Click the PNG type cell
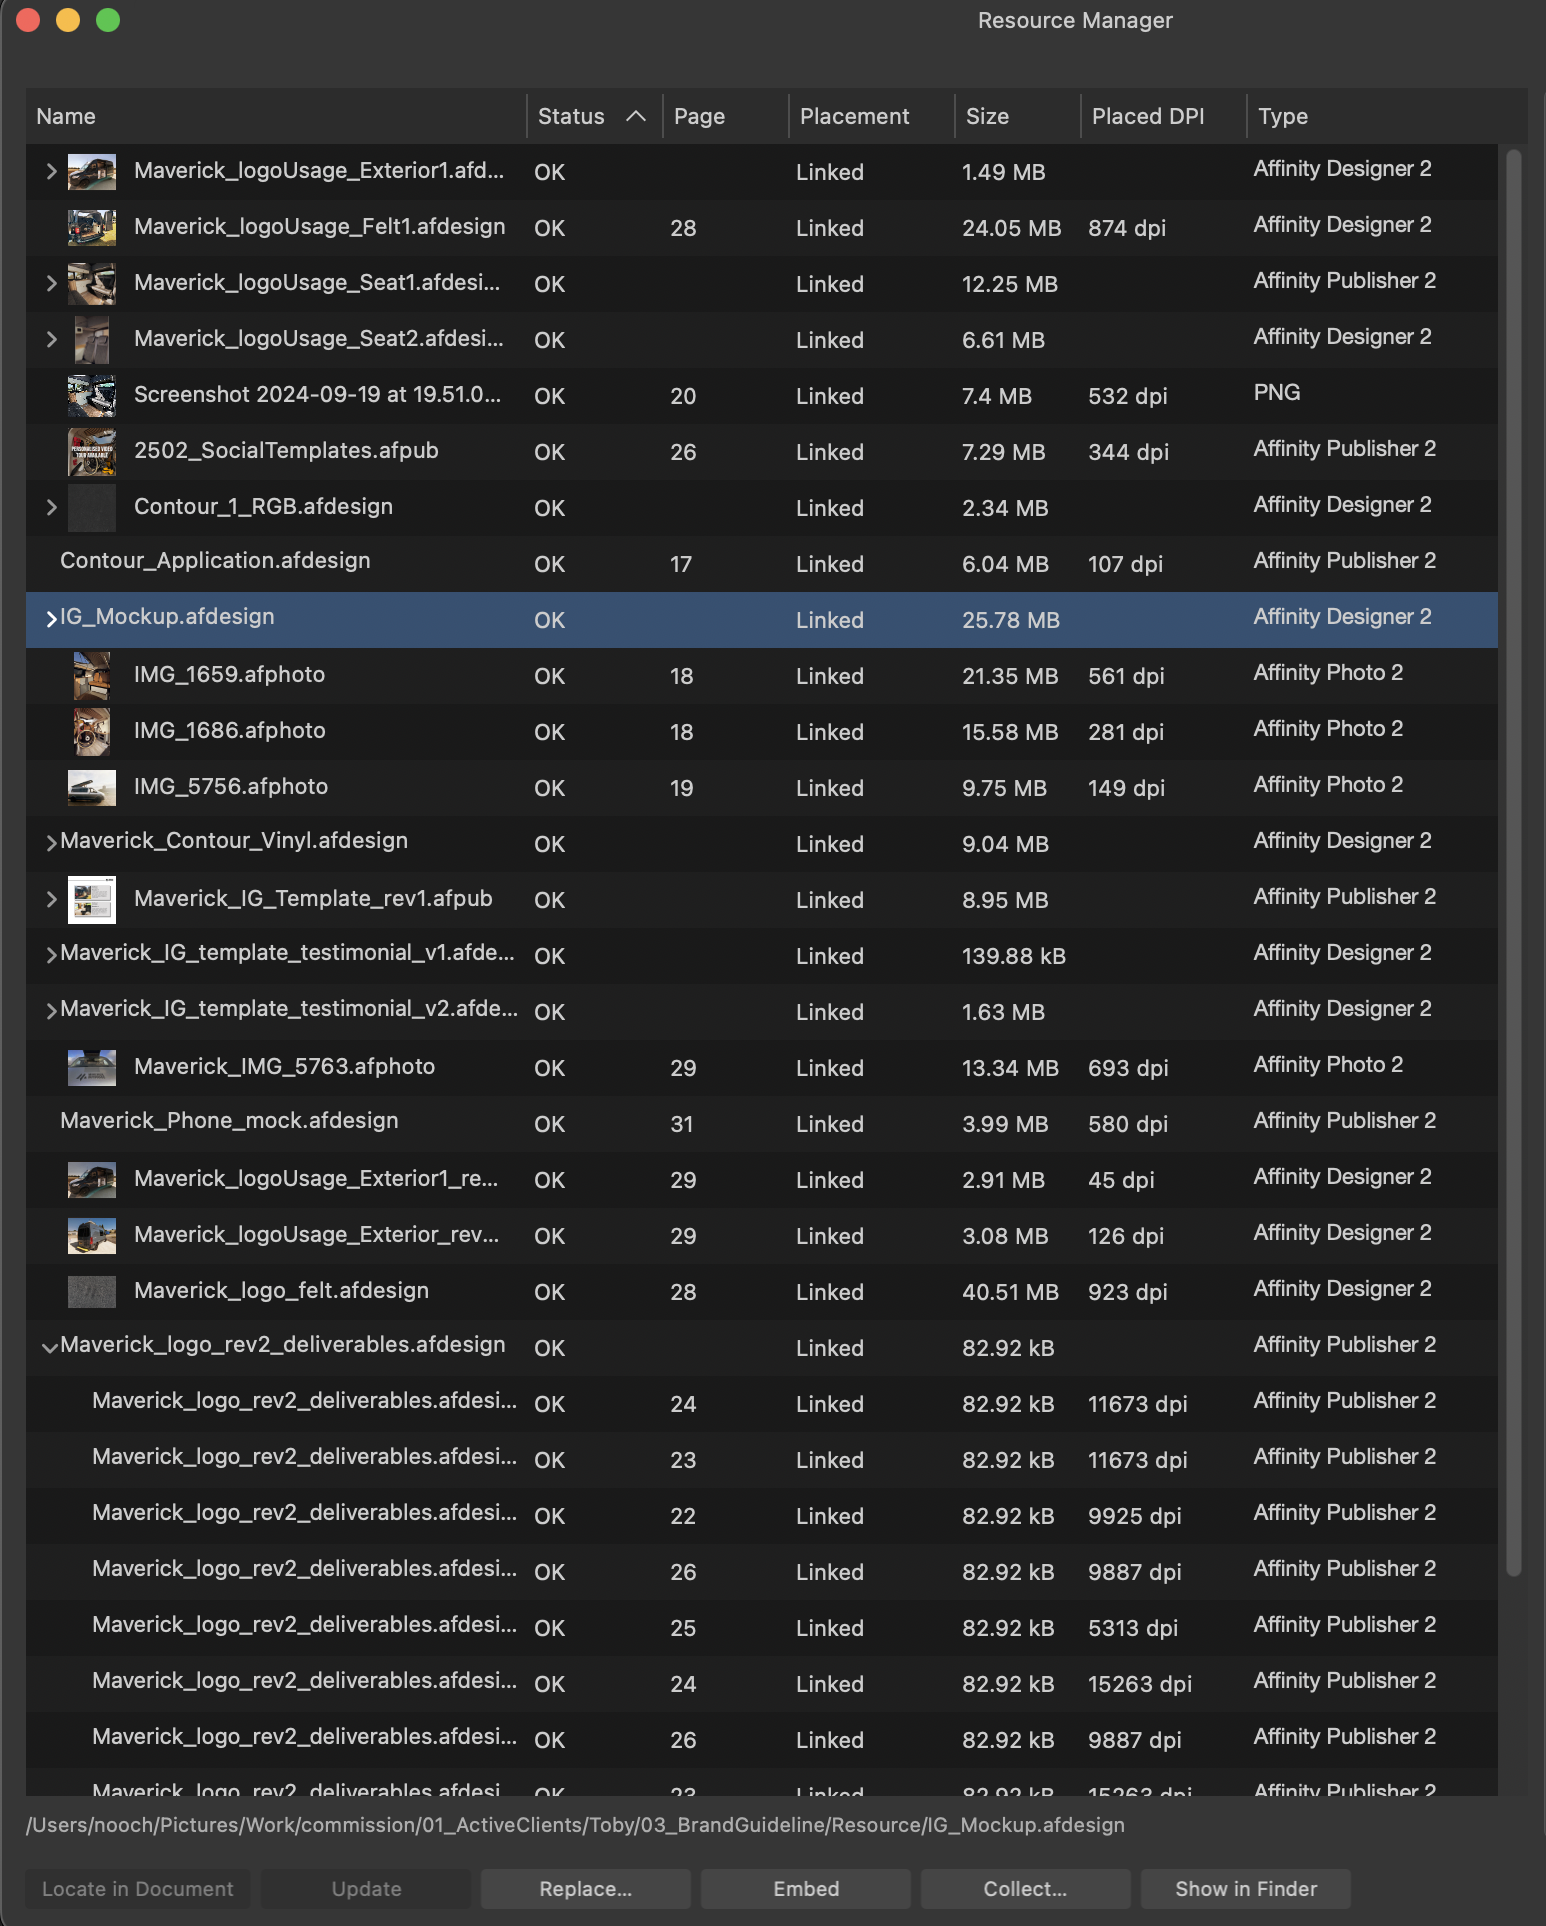The width and height of the screenshot is (1546, 1926). (x=1277, y=392)
